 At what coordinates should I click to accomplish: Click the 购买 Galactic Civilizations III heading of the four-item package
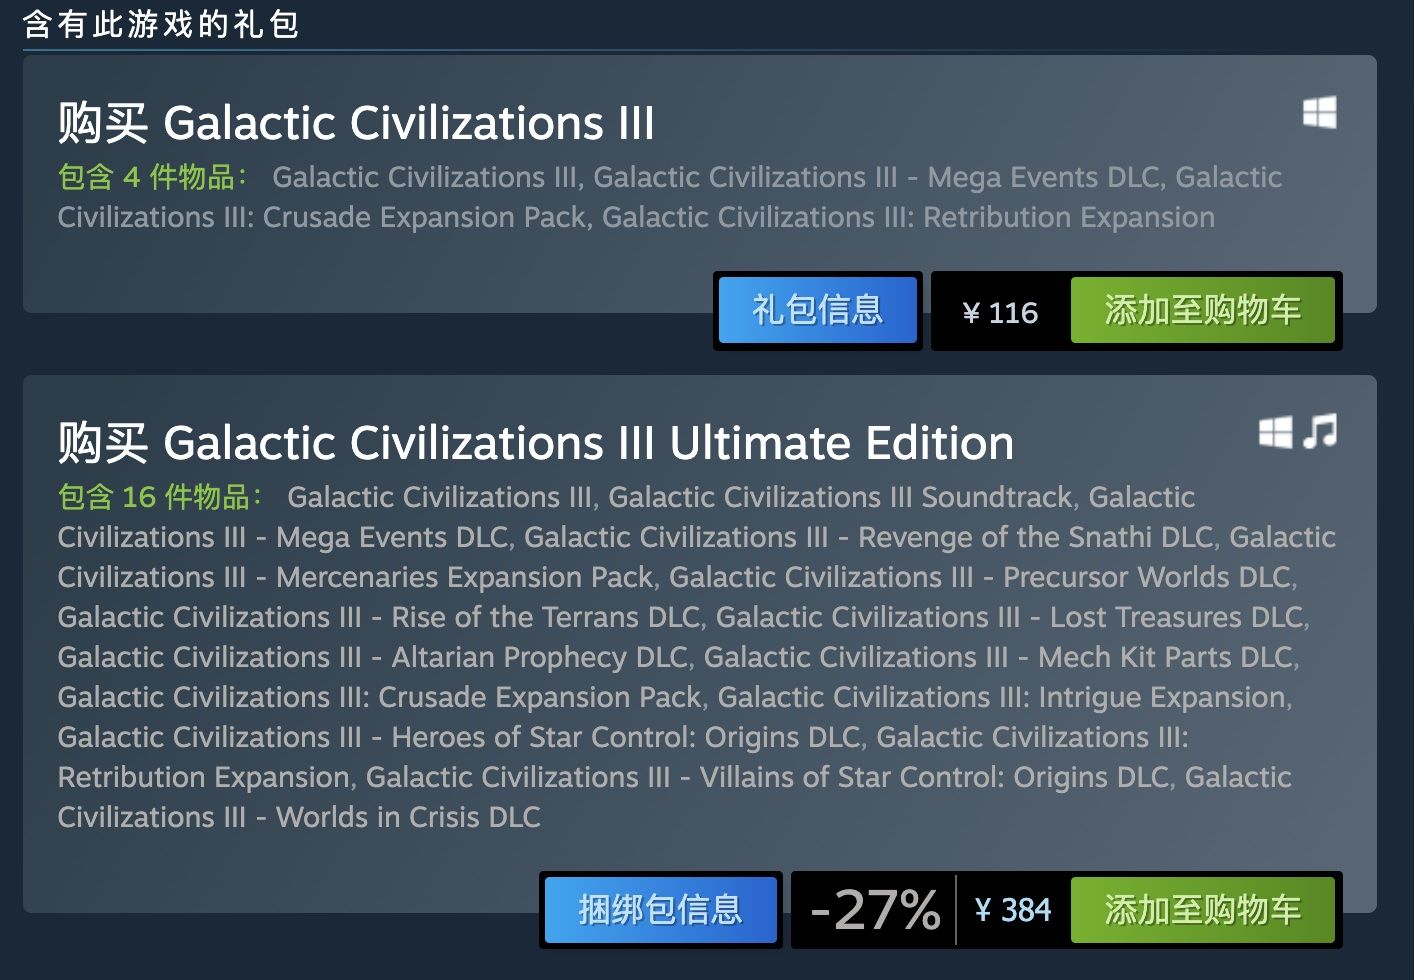(356, 124)
